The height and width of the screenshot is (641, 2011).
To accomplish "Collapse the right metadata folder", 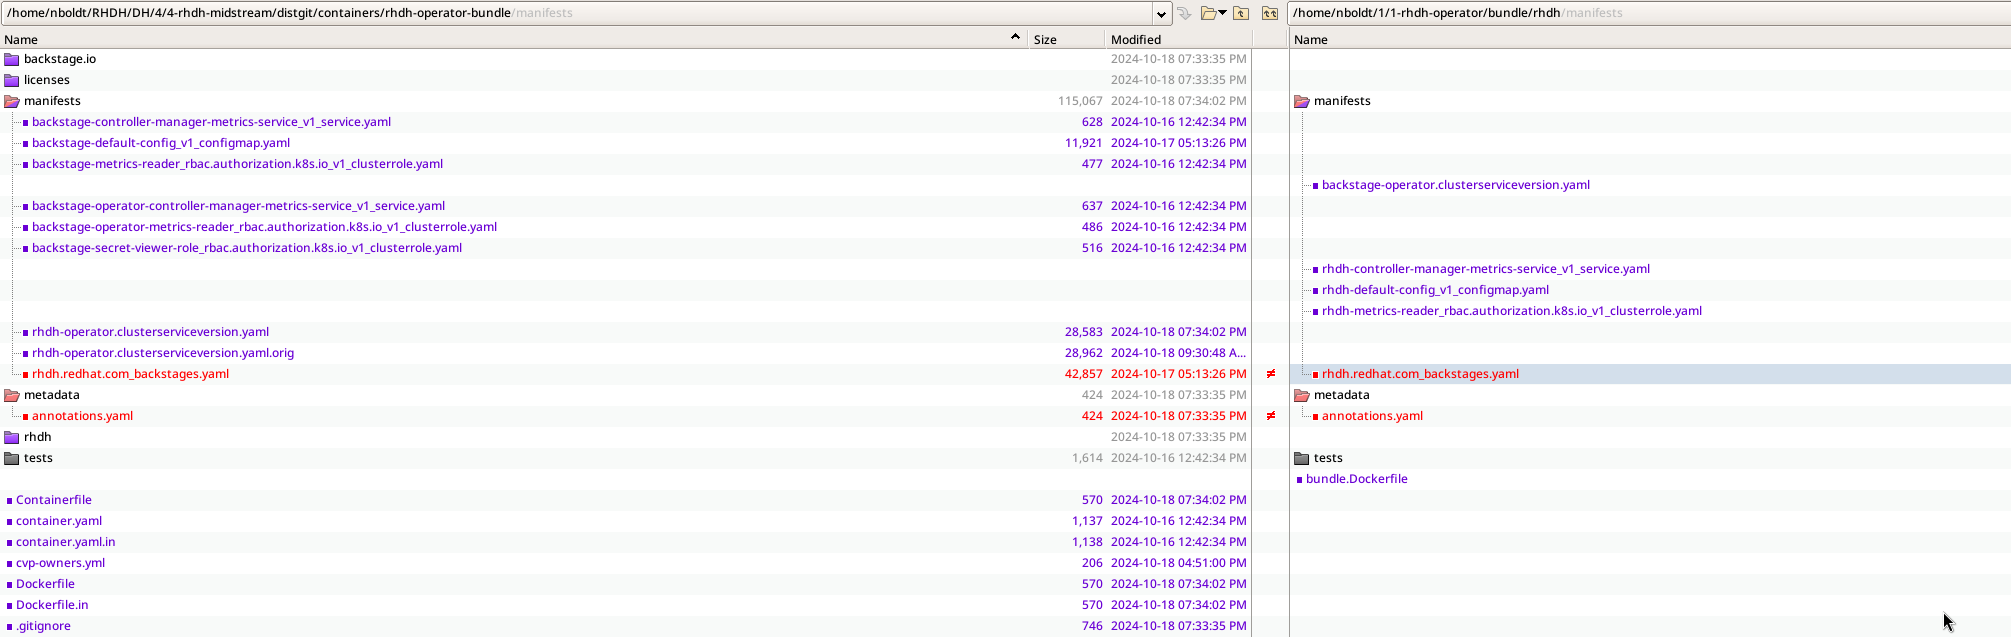I will [1301, 395].
